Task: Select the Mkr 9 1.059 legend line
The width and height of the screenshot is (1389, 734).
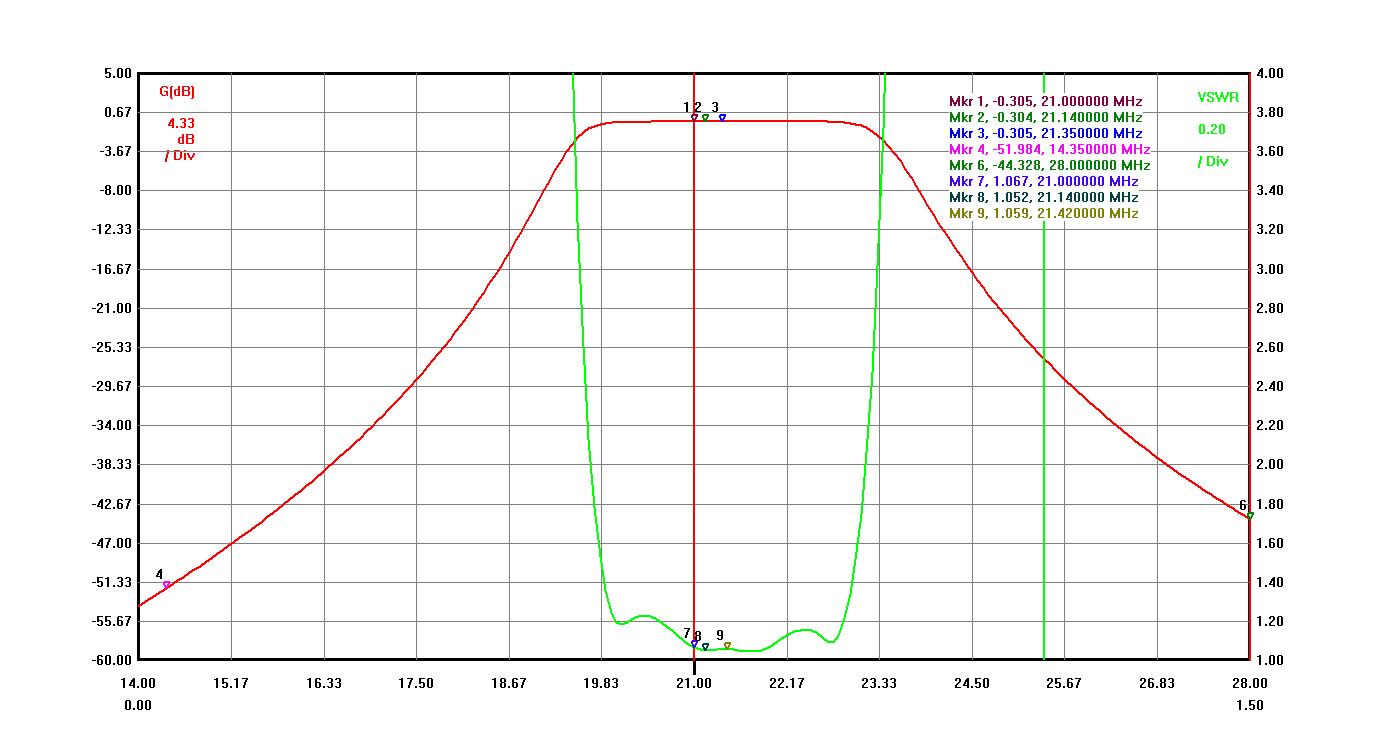Action: 1043,213
